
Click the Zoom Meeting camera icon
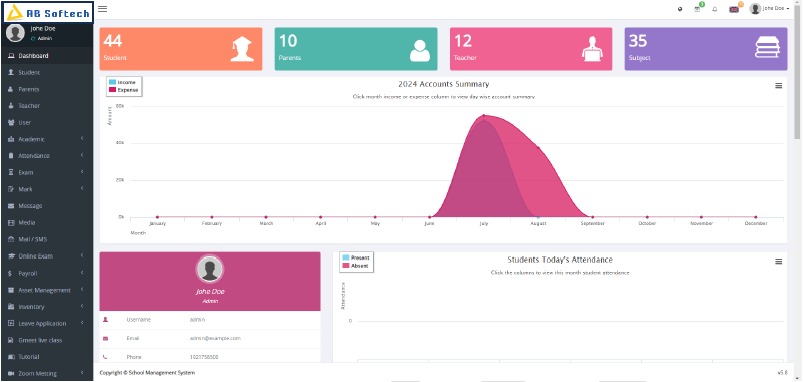click(11, 373)
